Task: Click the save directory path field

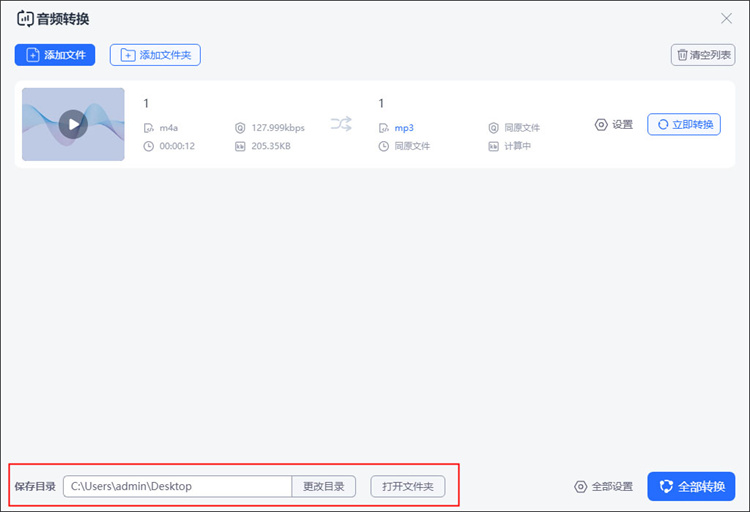Action: point(177,487)
